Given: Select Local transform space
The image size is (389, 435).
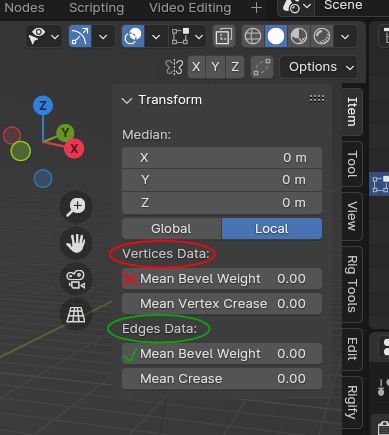Looking at the screenshot, I should (x=272, y=229).
